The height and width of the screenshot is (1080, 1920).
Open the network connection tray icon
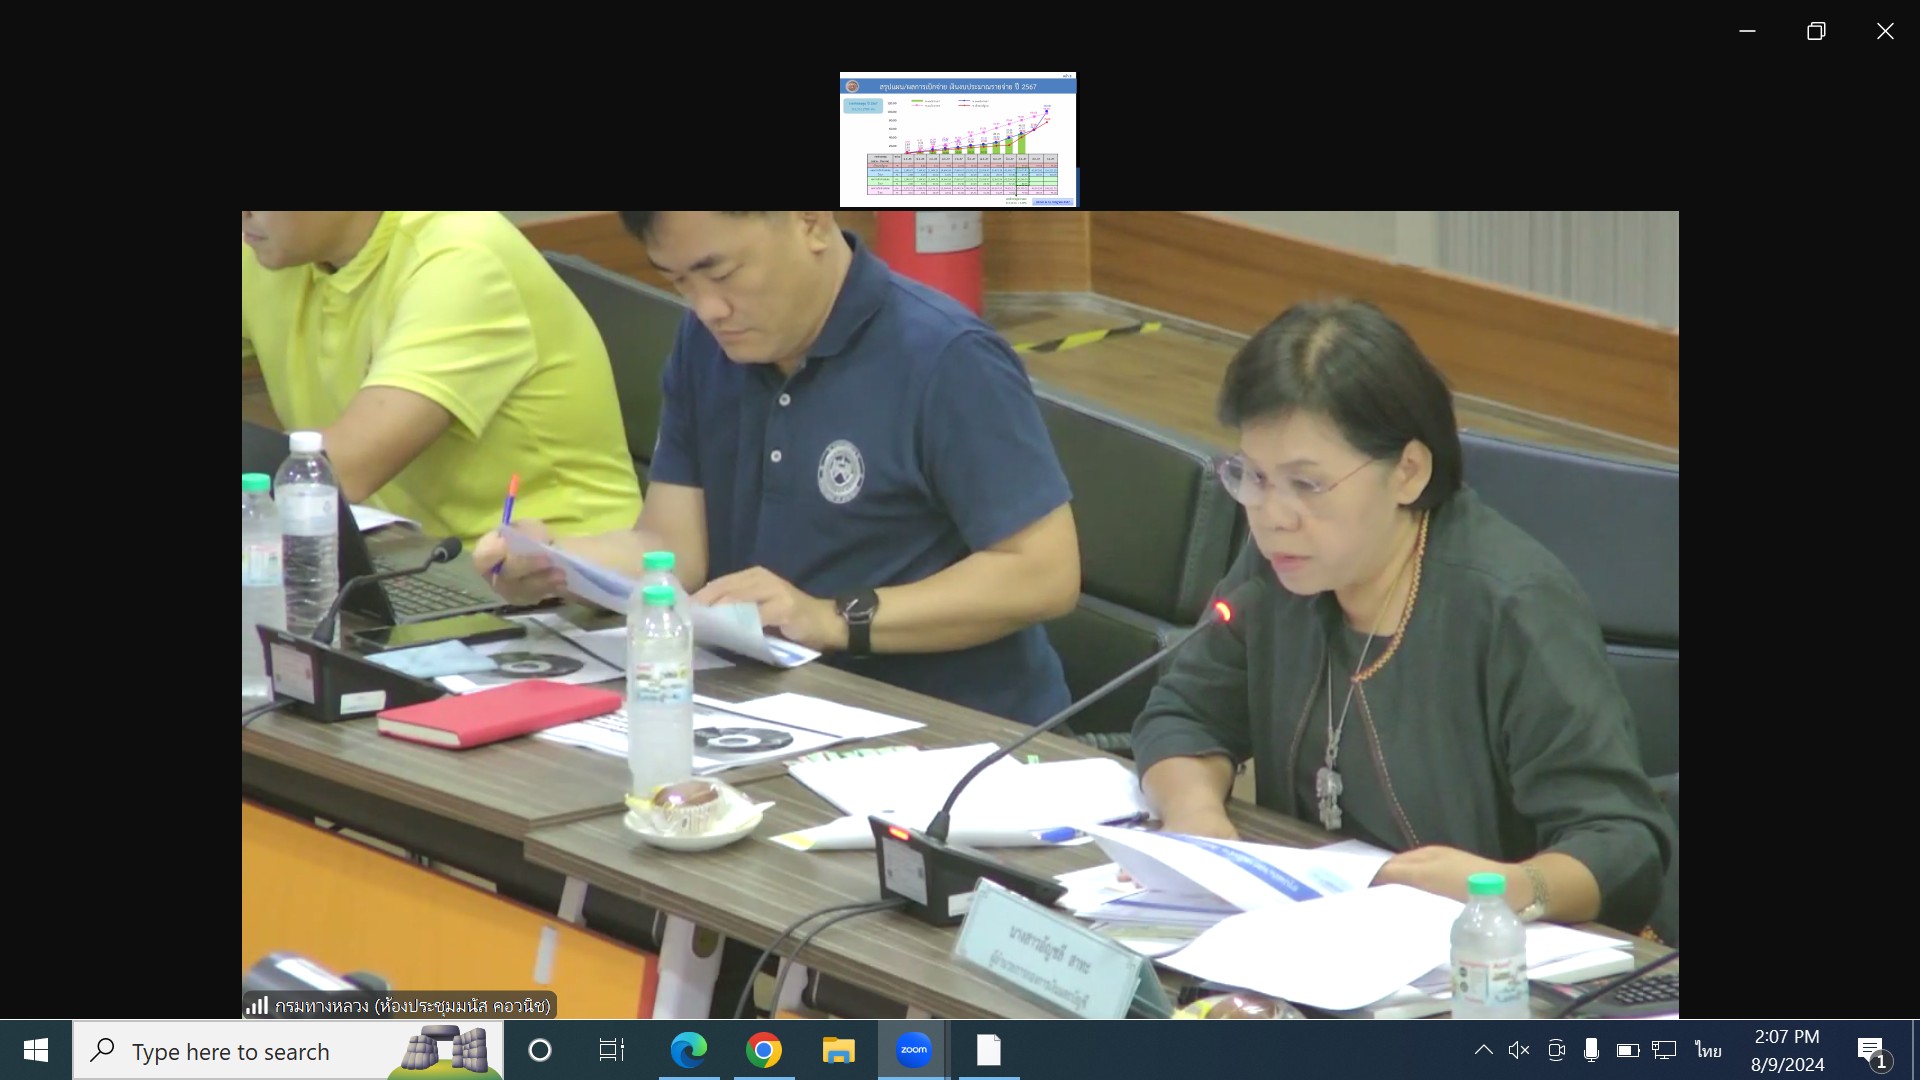click(1664, 1050)
